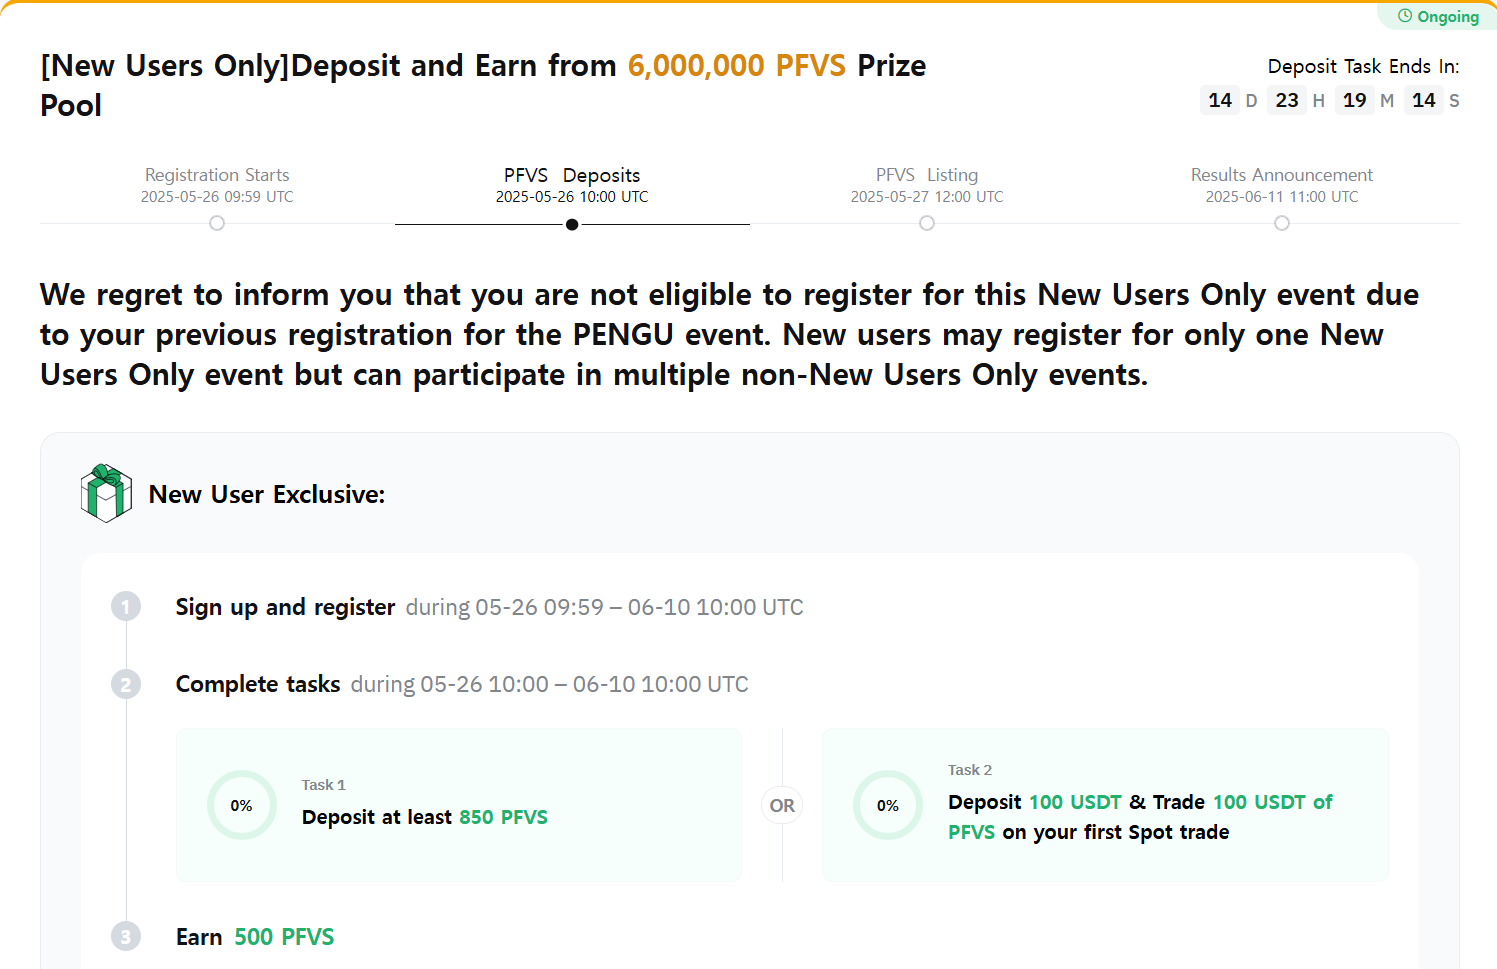Click the PFVS Listing stage label
Image resolution: width=1497 pixels, height=969 pixels.
tap(927, 175)
